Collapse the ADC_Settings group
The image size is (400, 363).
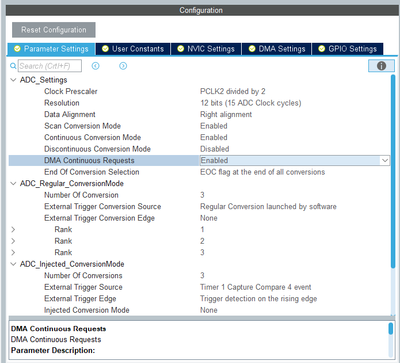(13, 80)
